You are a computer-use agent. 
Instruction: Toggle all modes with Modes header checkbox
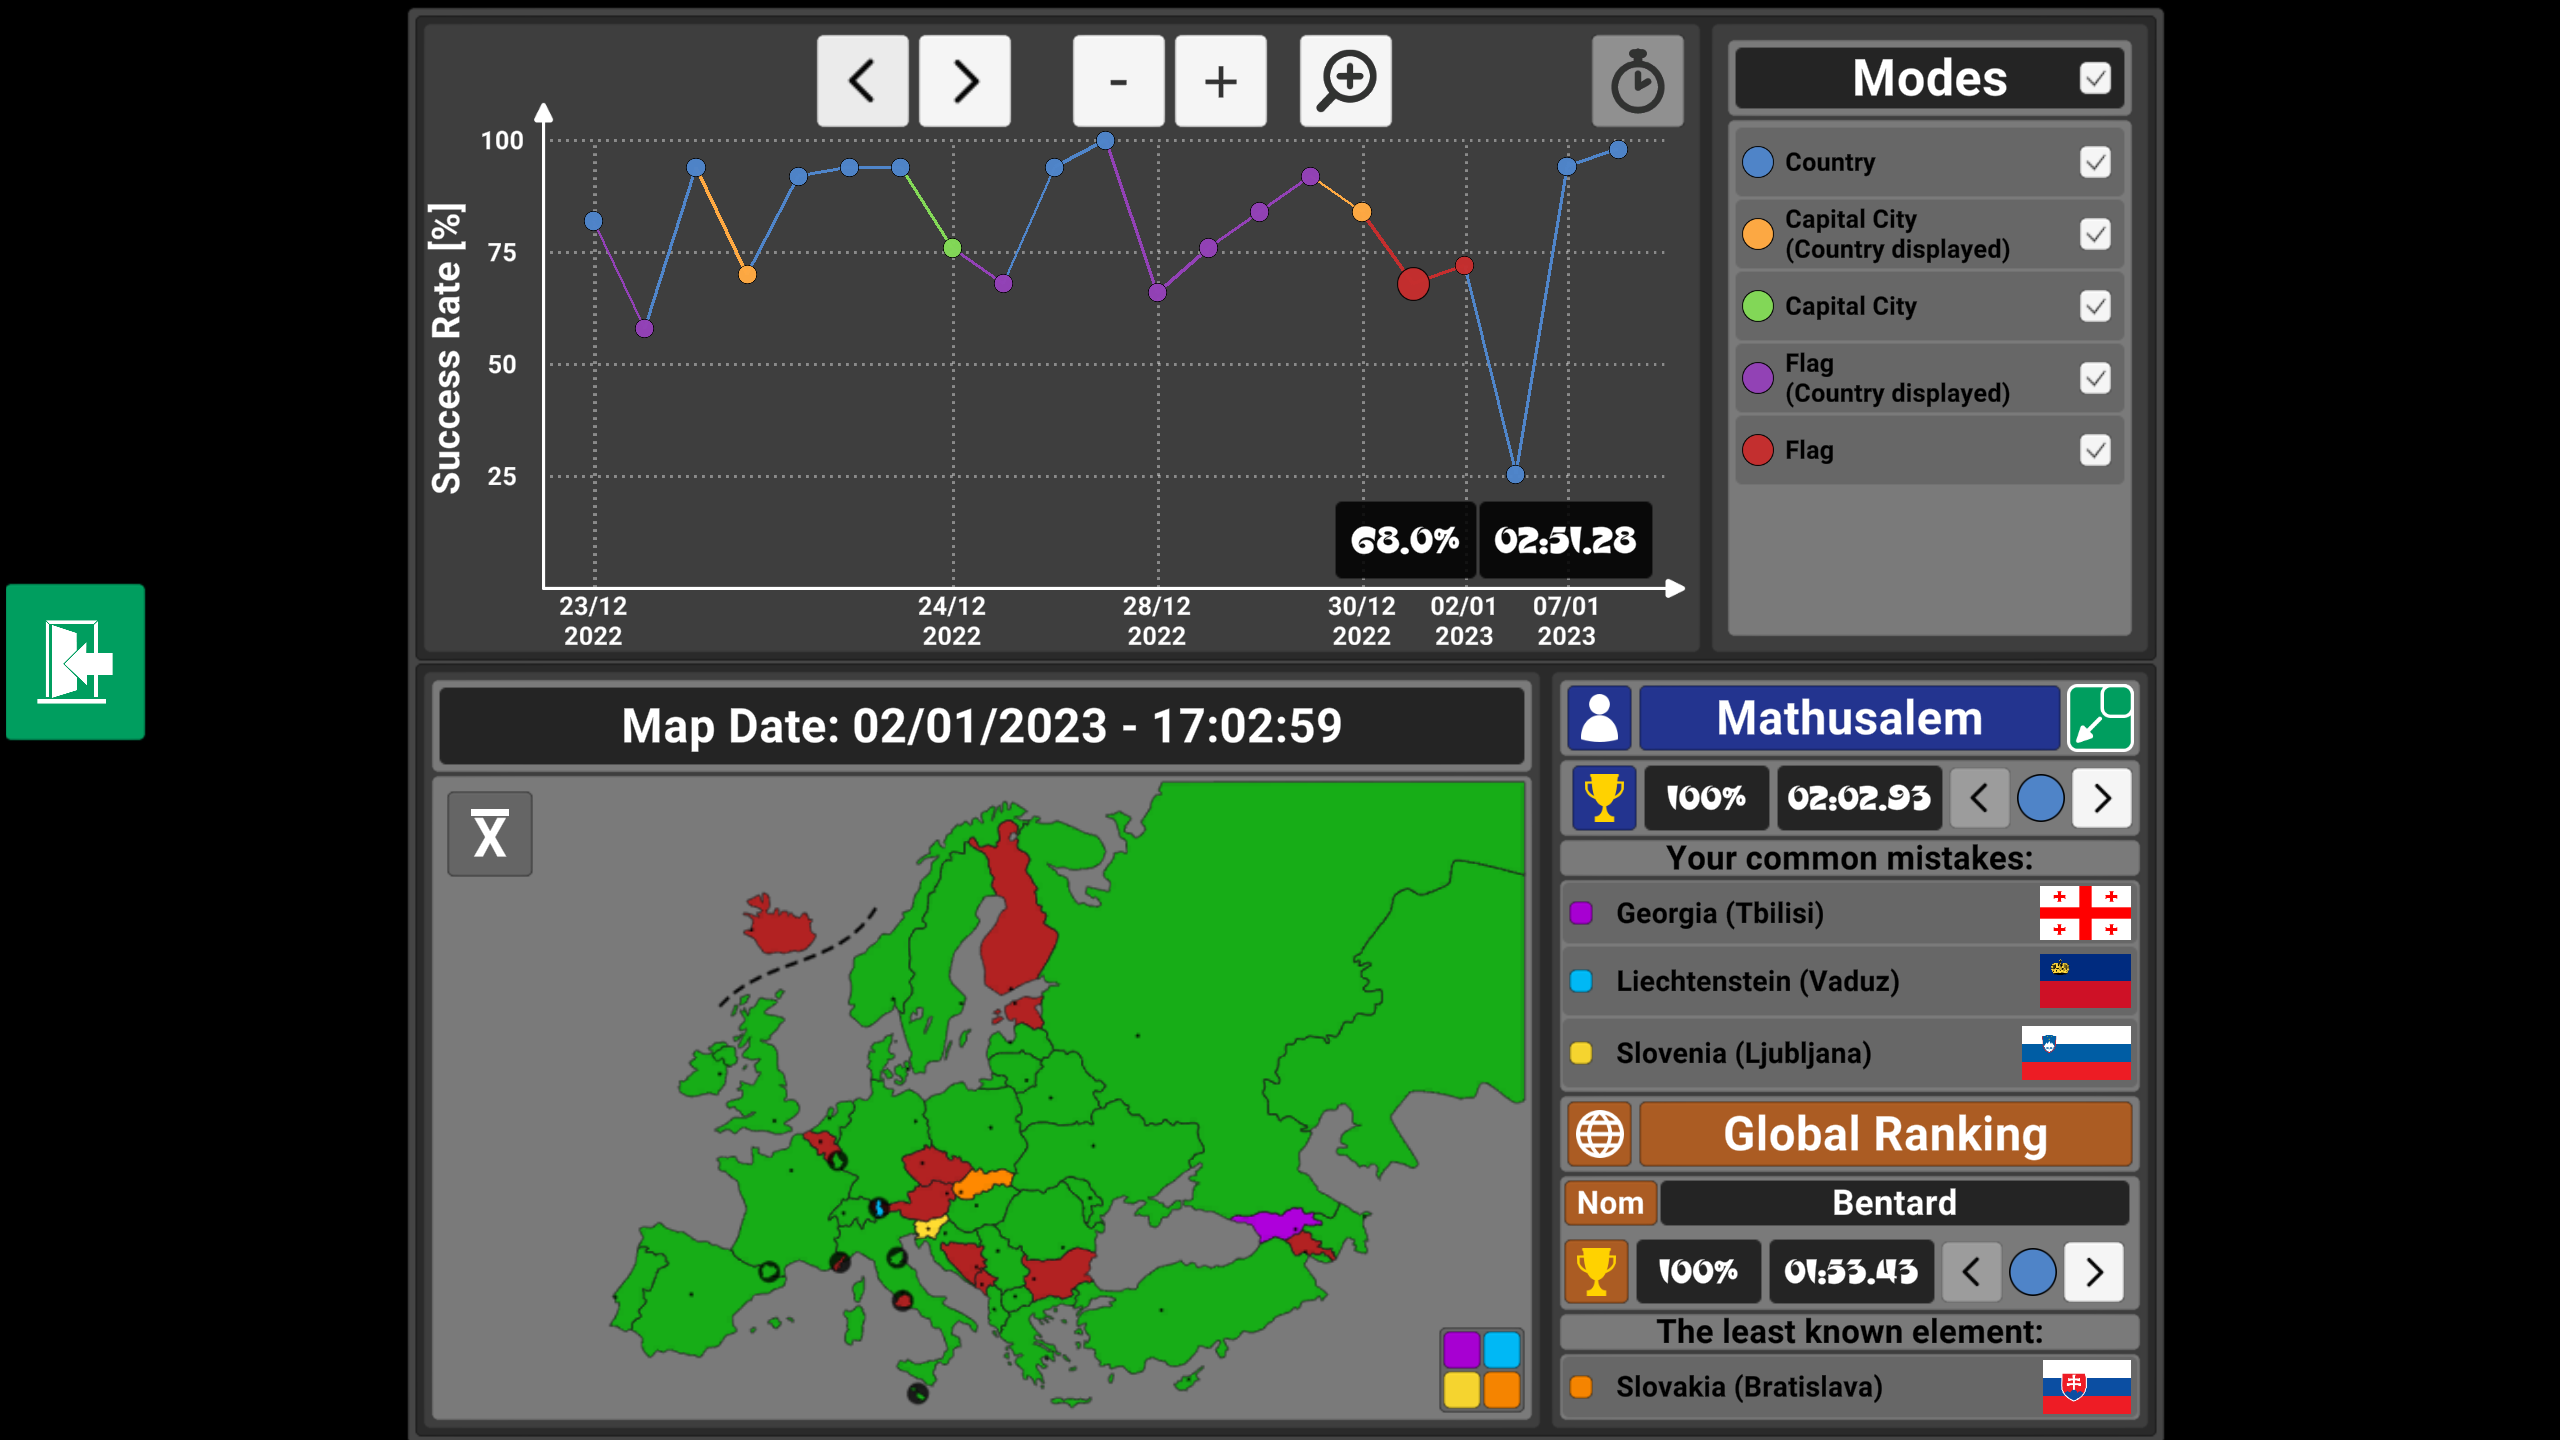click(x=2095, y=78)
